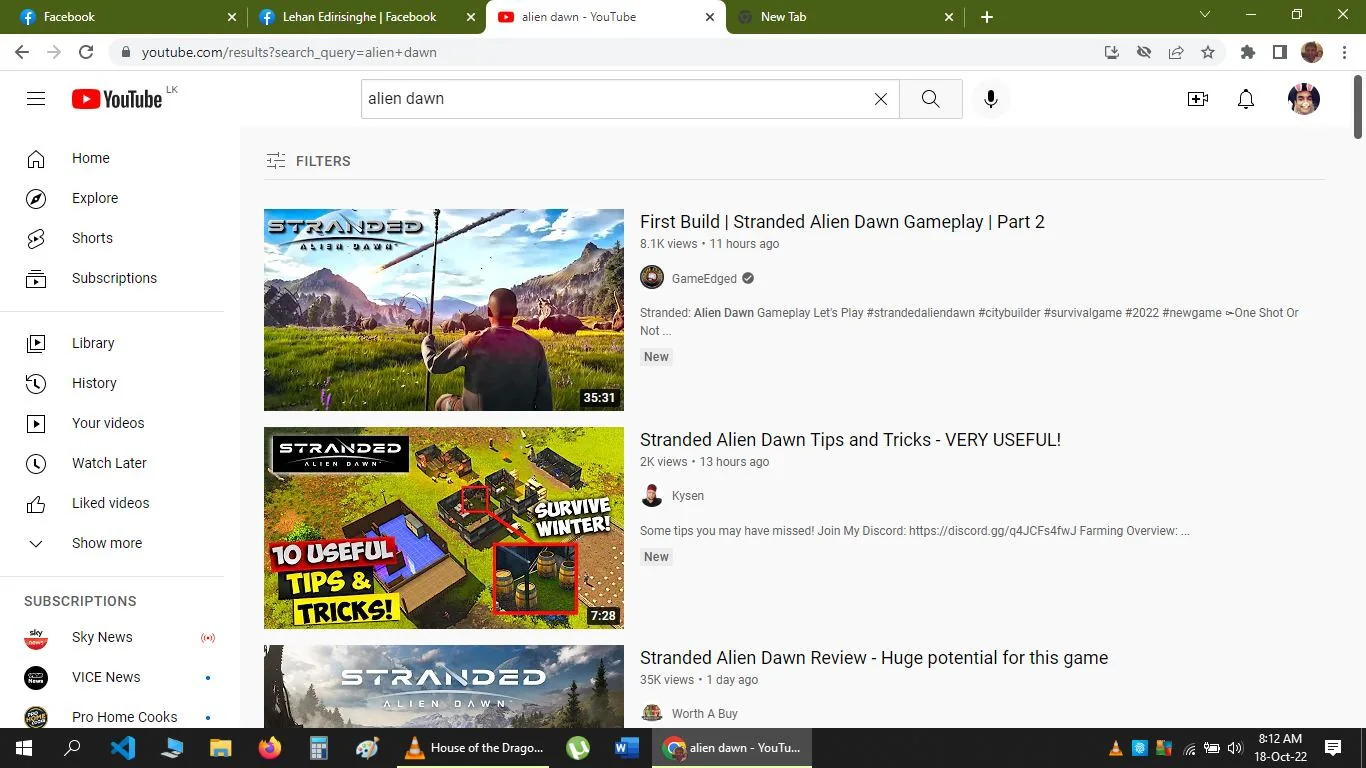Click the Kysen channel avatar
The width and height of the screenshot is (1366, 768).
click(x=652, y=496)
